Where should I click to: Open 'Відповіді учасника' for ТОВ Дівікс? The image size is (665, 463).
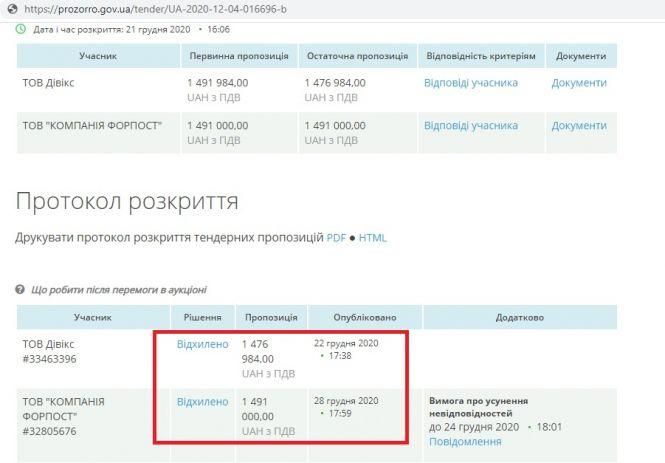(471, 83)
